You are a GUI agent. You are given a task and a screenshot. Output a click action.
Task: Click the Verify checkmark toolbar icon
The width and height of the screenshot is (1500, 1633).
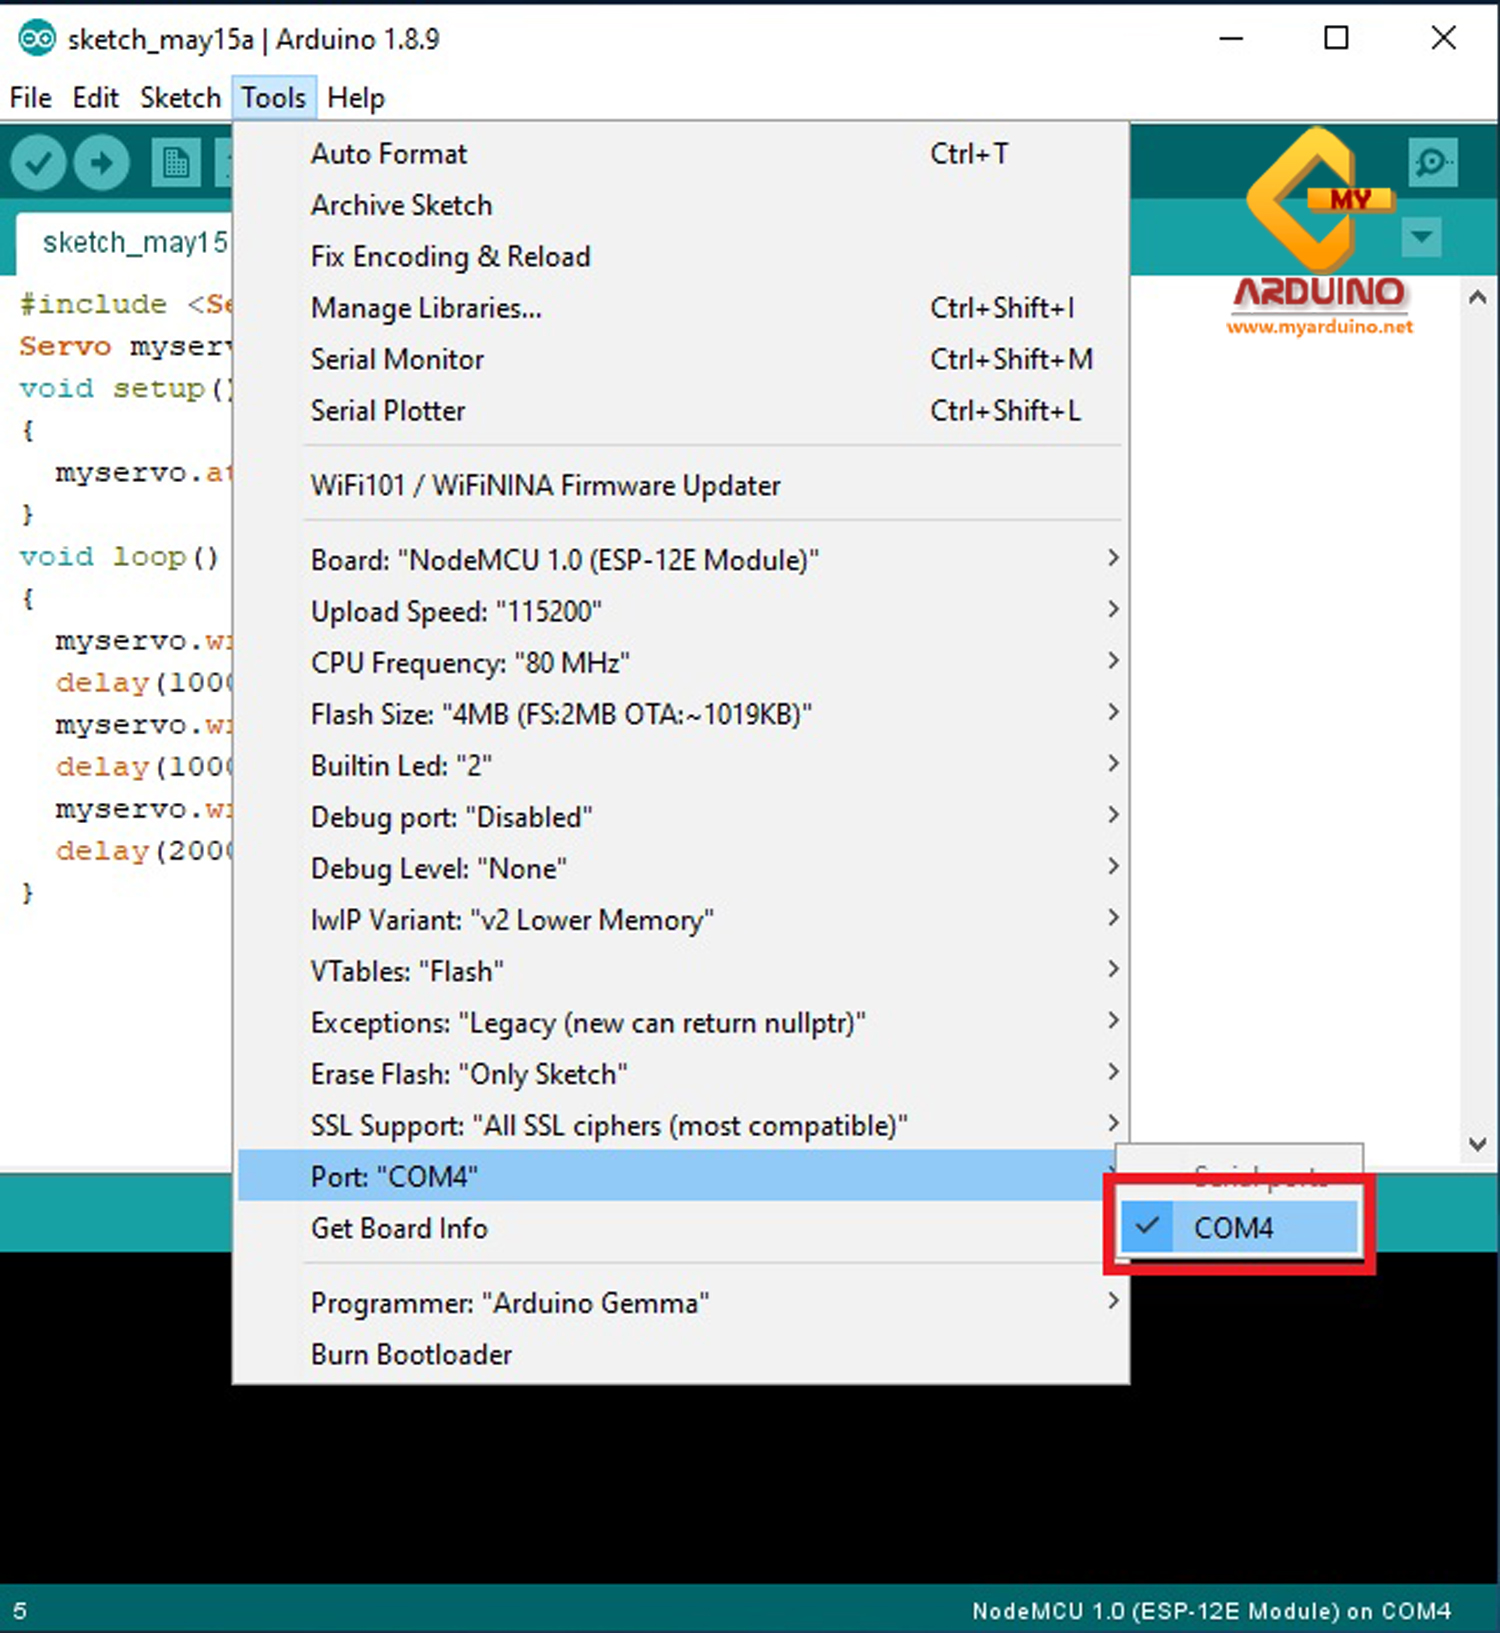pos(39,162)
